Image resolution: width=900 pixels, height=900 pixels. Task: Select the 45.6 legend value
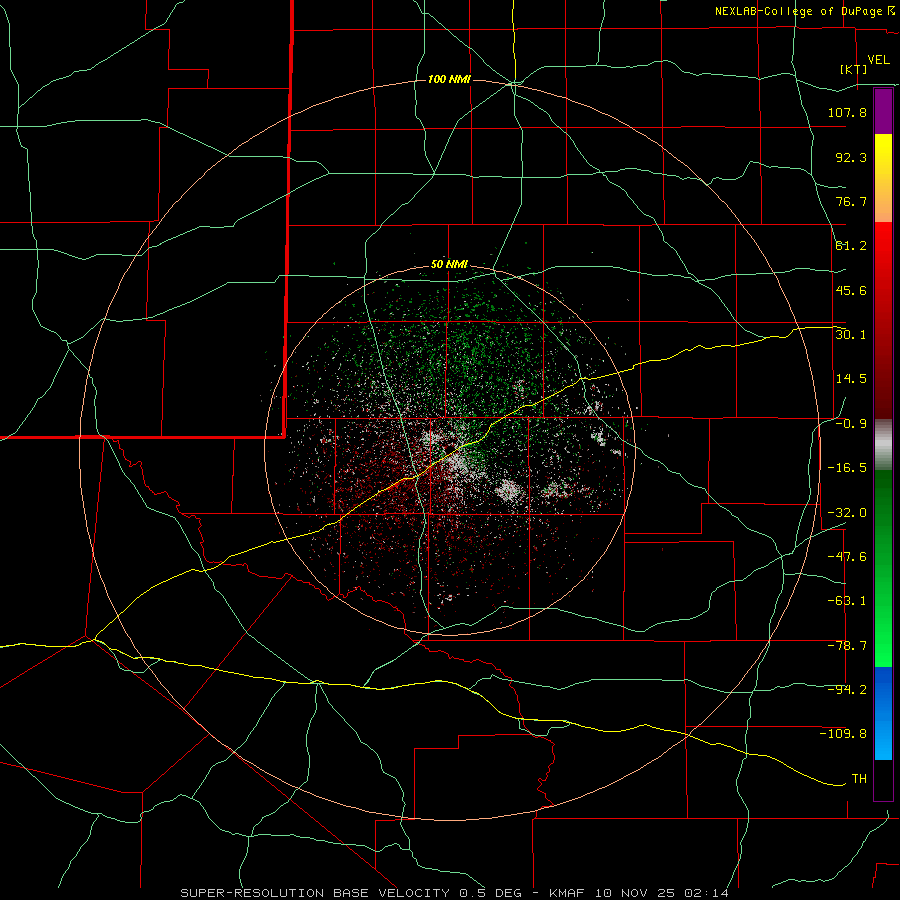click(851, 290)
